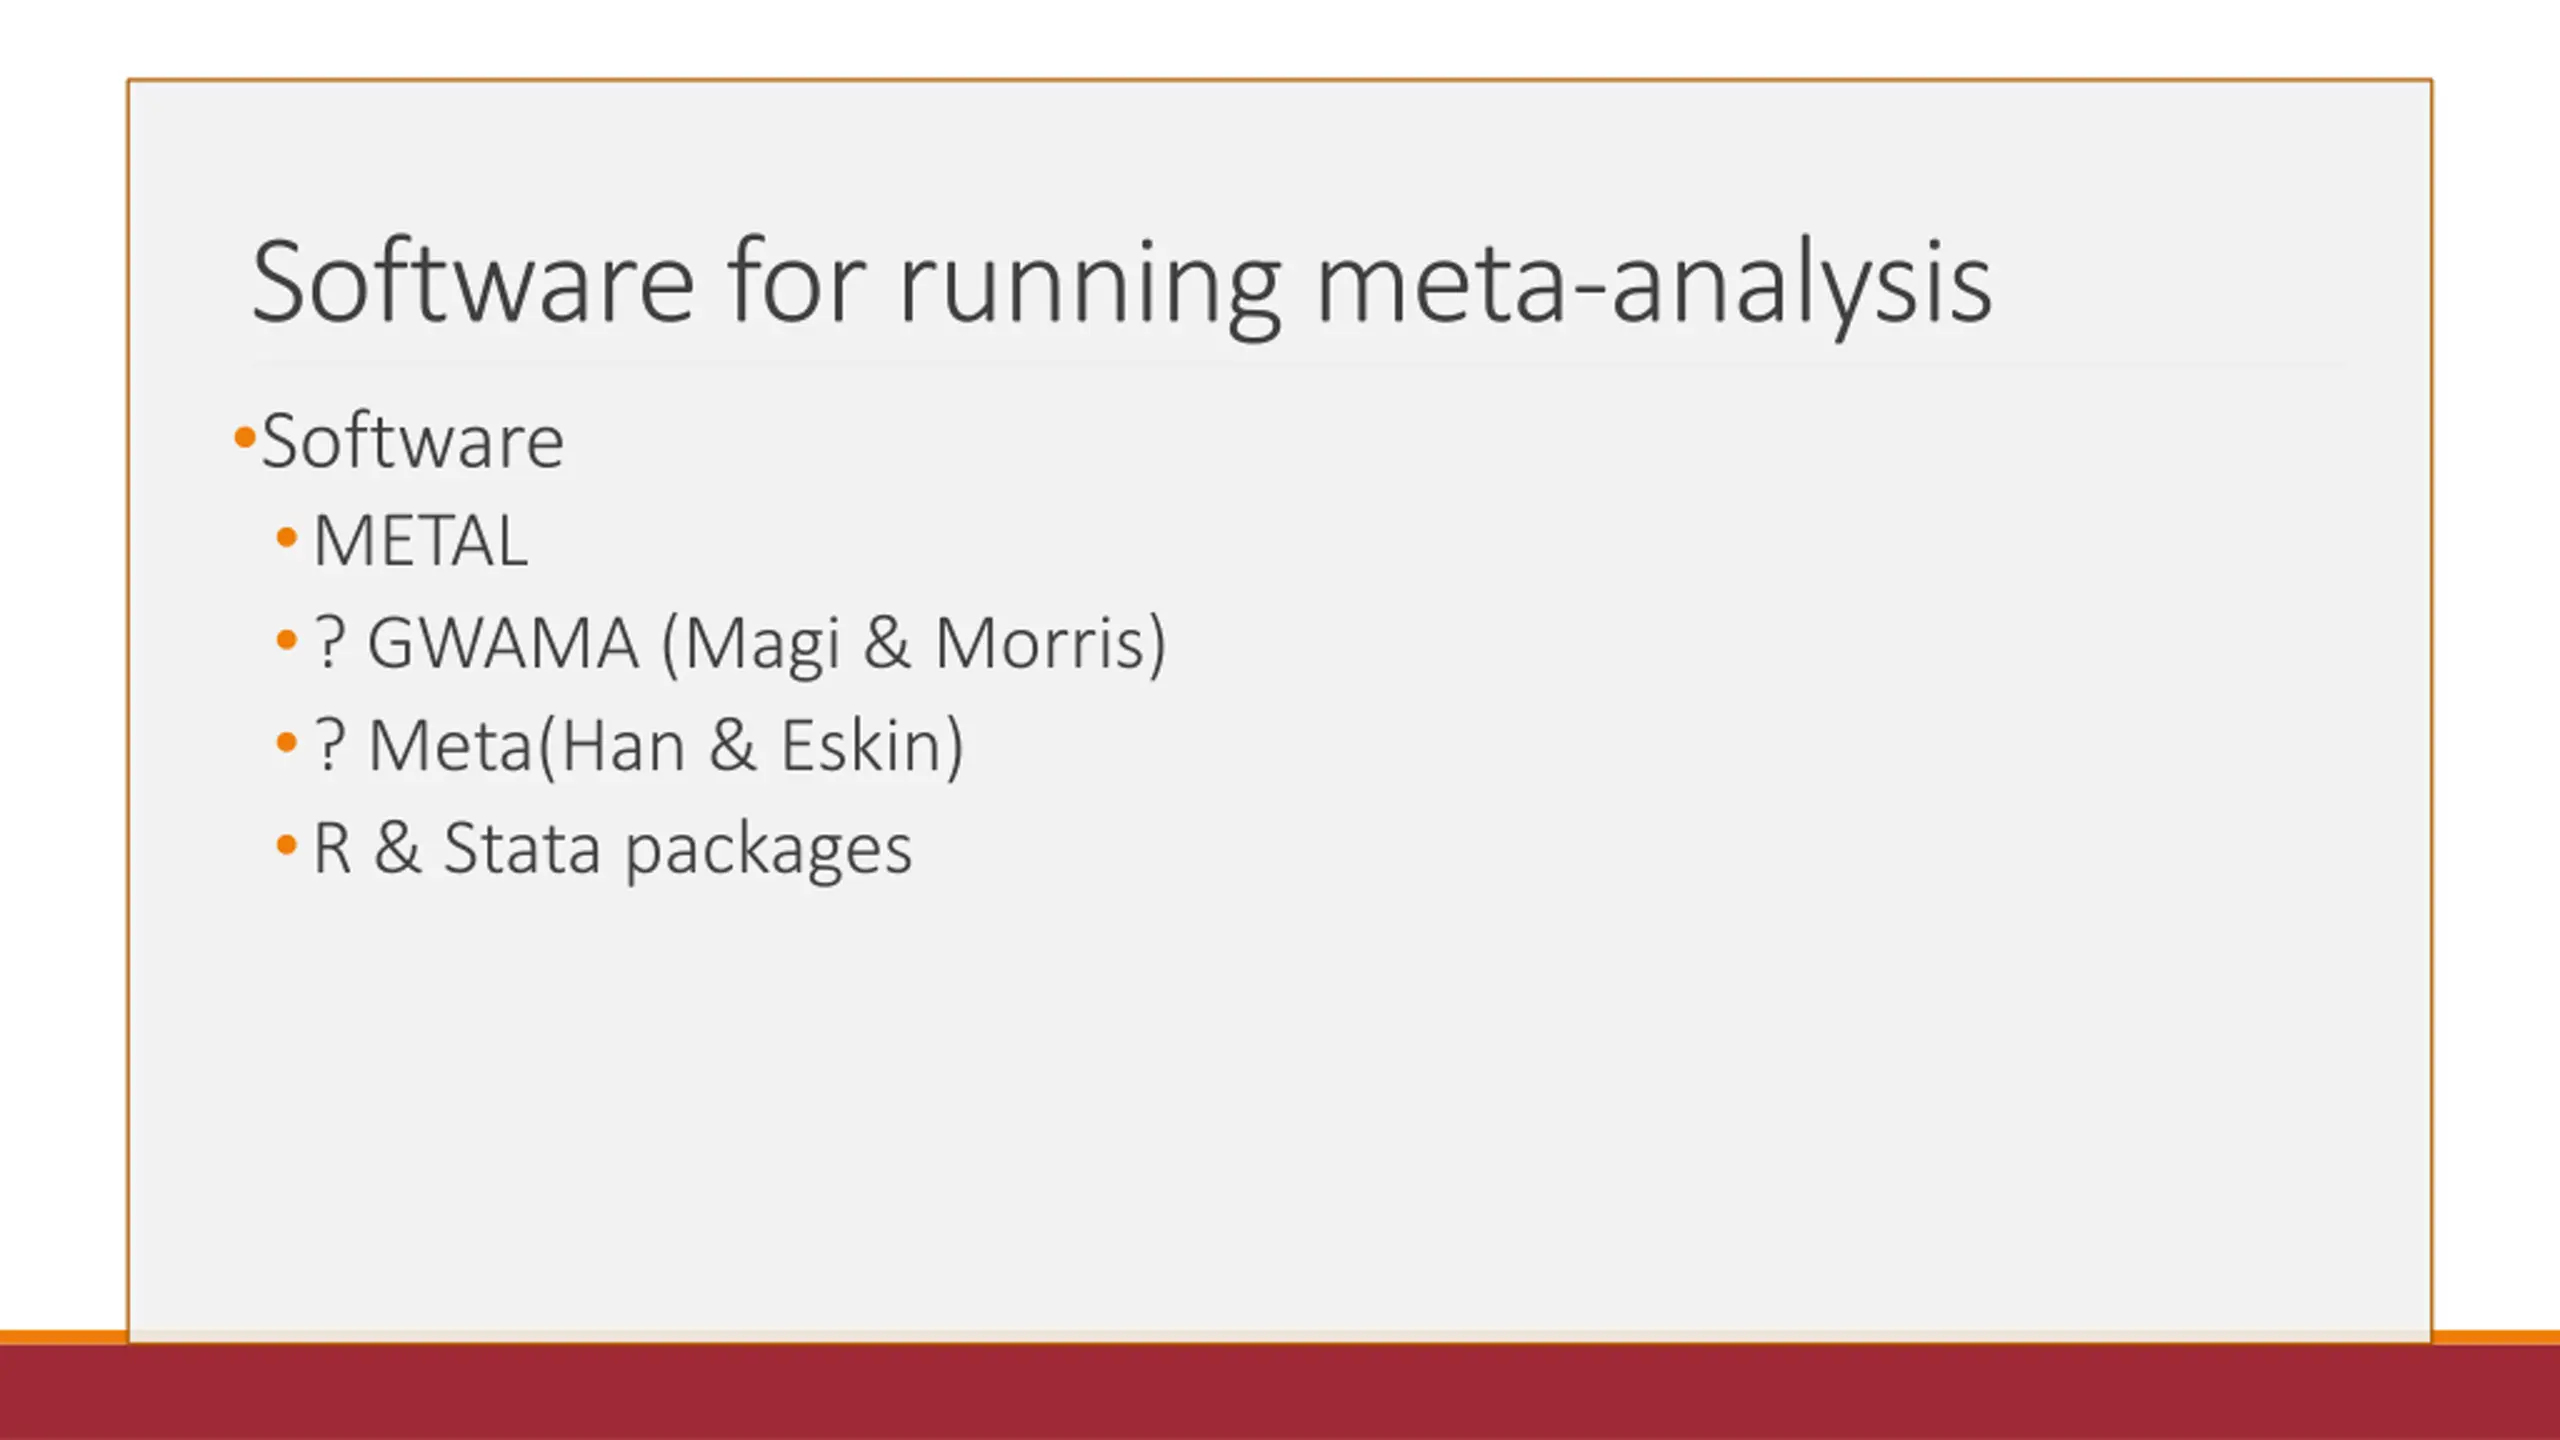
Task: Click the question mark before "GWAMA"
Action: coord(331,642)
